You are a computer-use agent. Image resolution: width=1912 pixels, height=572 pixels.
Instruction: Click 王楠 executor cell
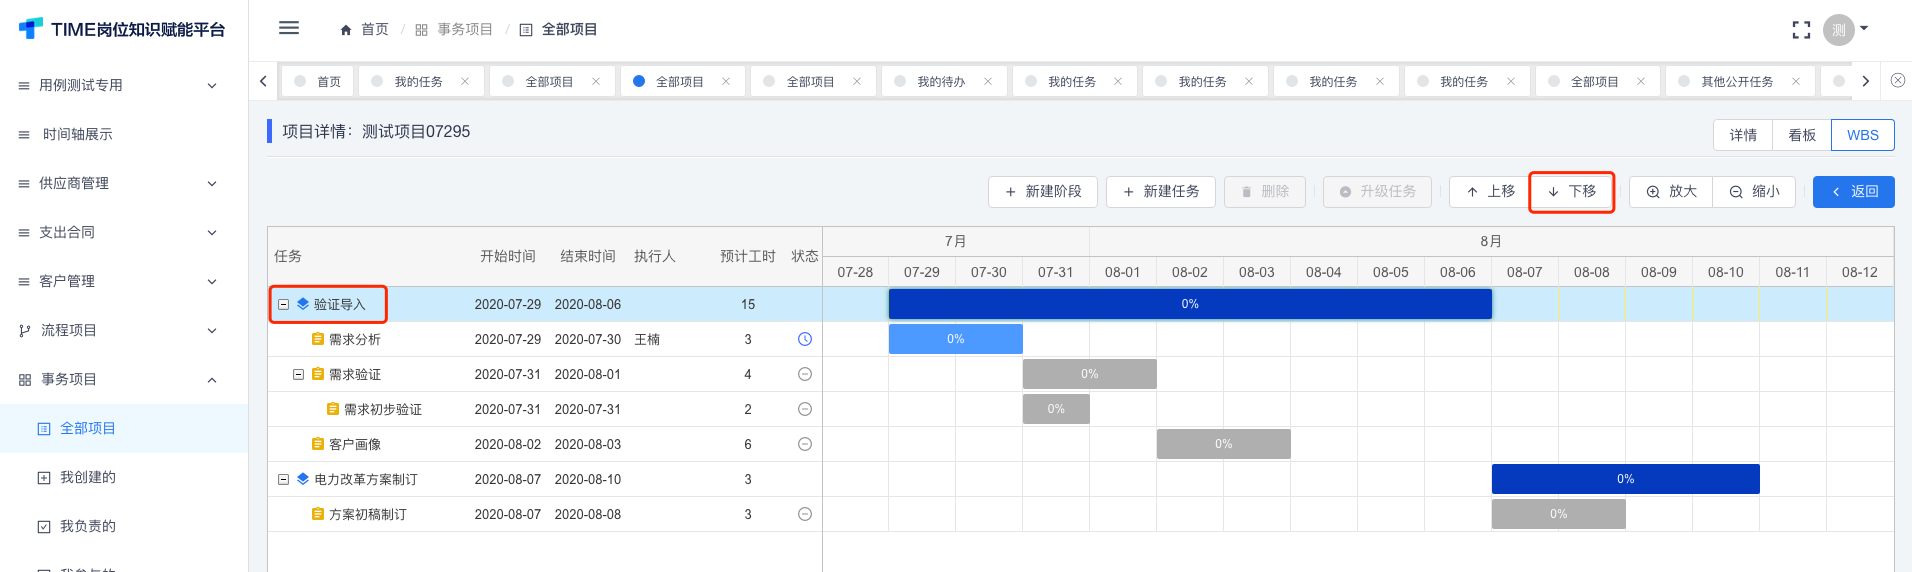click(x=647, y=339)
